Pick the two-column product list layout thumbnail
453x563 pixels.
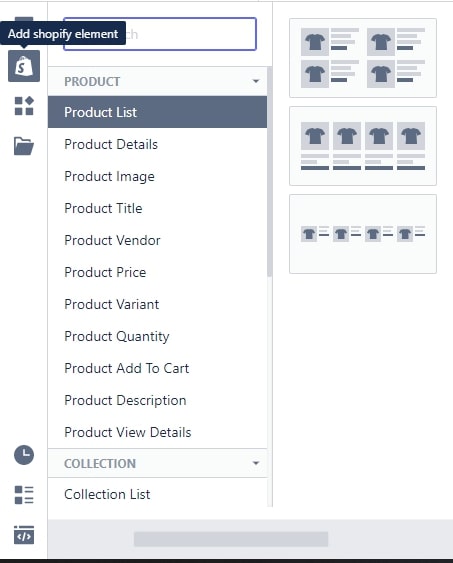click(363, 58)
